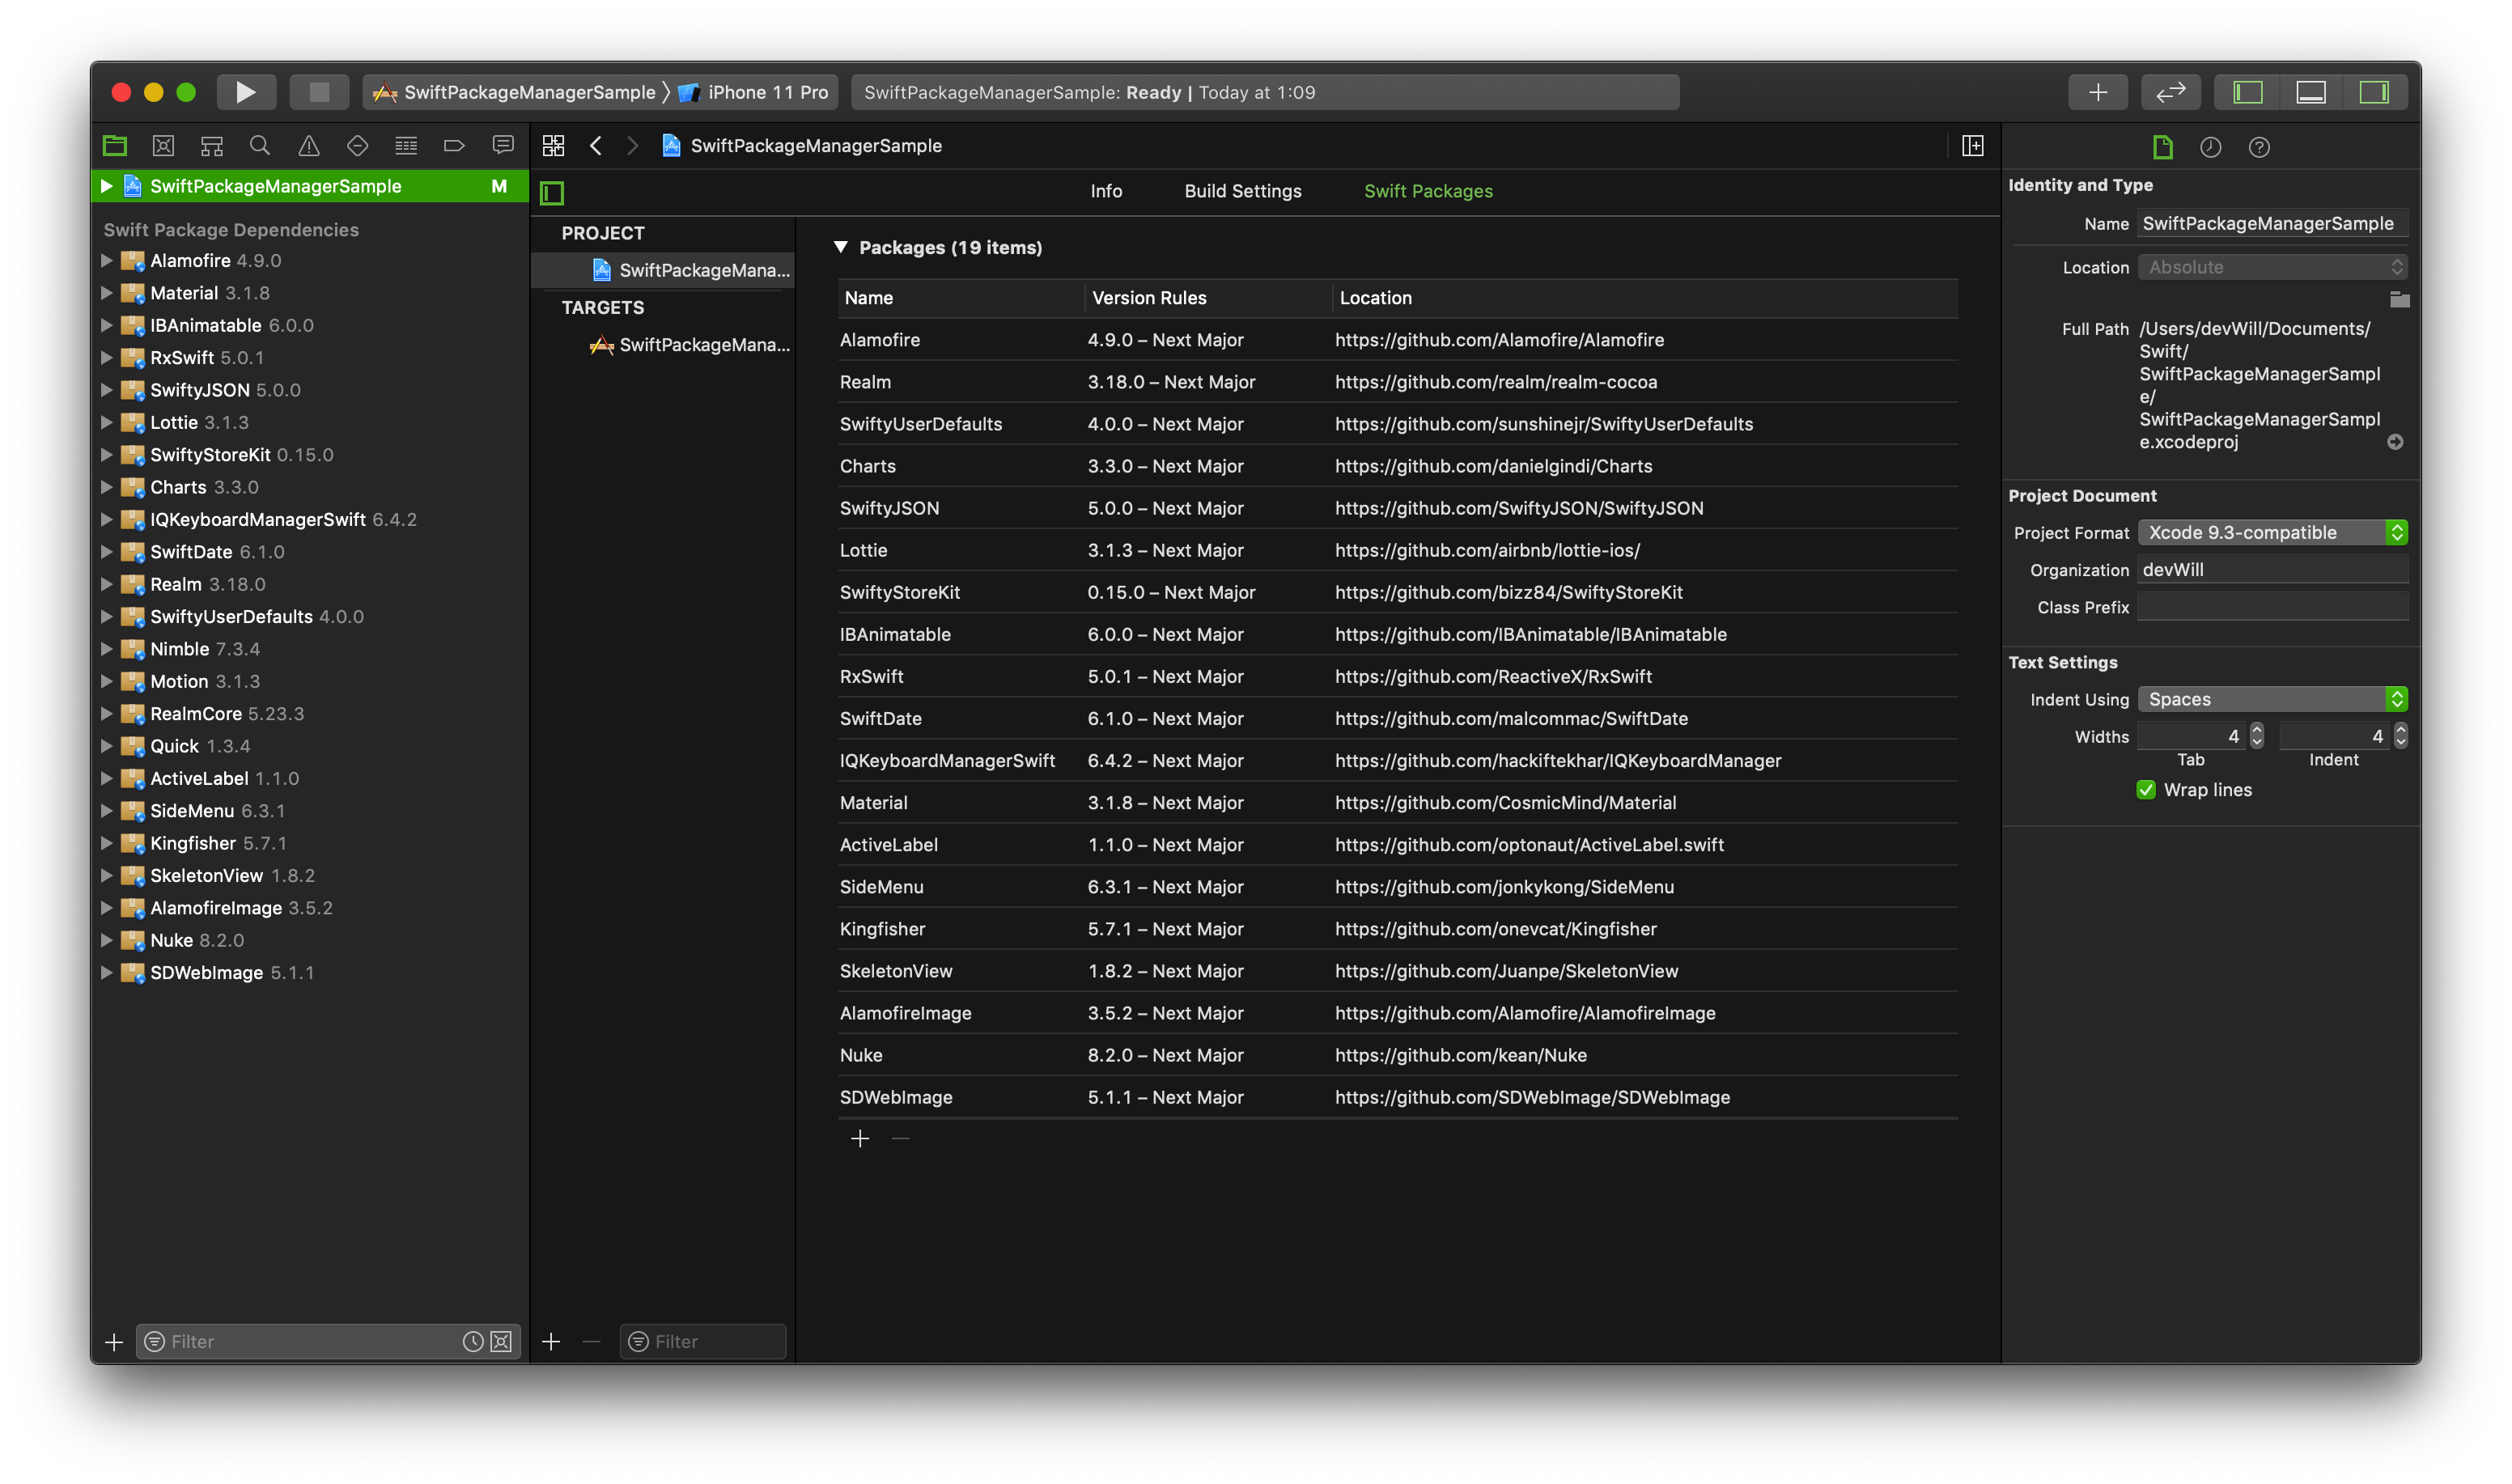Expand SwiftPackageManagerSample project root
This screenshot has width=2512, height=1484.
pos(107,186)
